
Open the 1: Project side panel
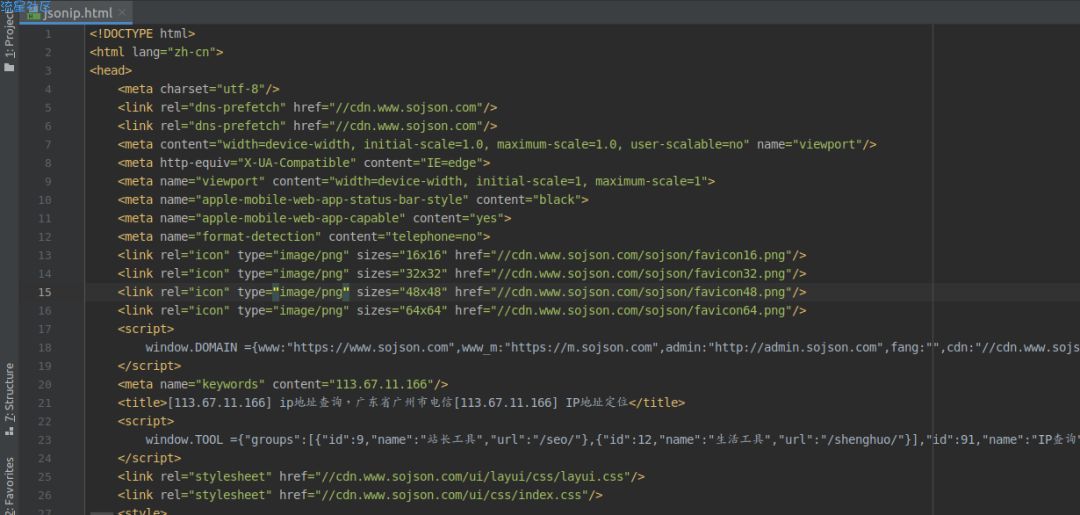[9, 33]
